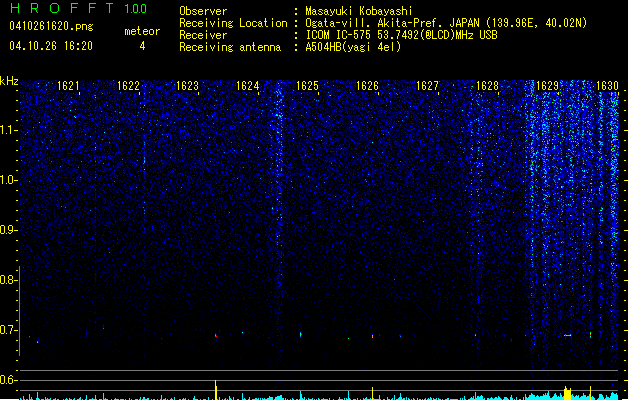
Task: Click the 1623 time axis label
Action: (187, 86)
